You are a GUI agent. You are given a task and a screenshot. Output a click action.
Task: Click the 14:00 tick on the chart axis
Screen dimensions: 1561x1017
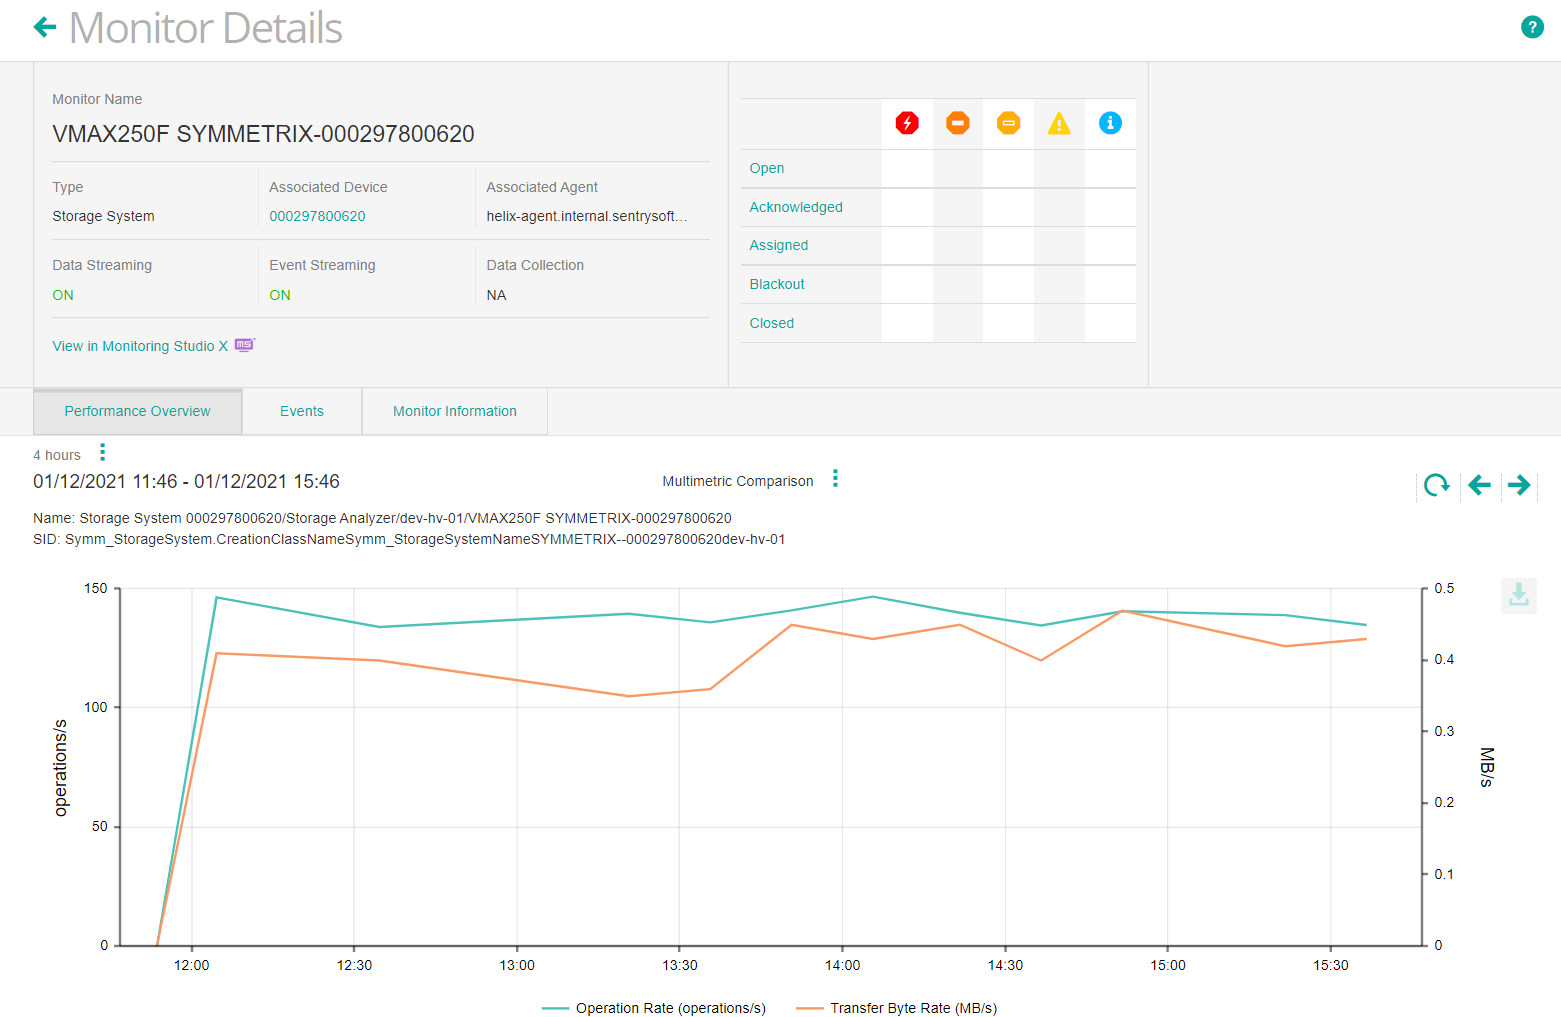coord(842,965)
